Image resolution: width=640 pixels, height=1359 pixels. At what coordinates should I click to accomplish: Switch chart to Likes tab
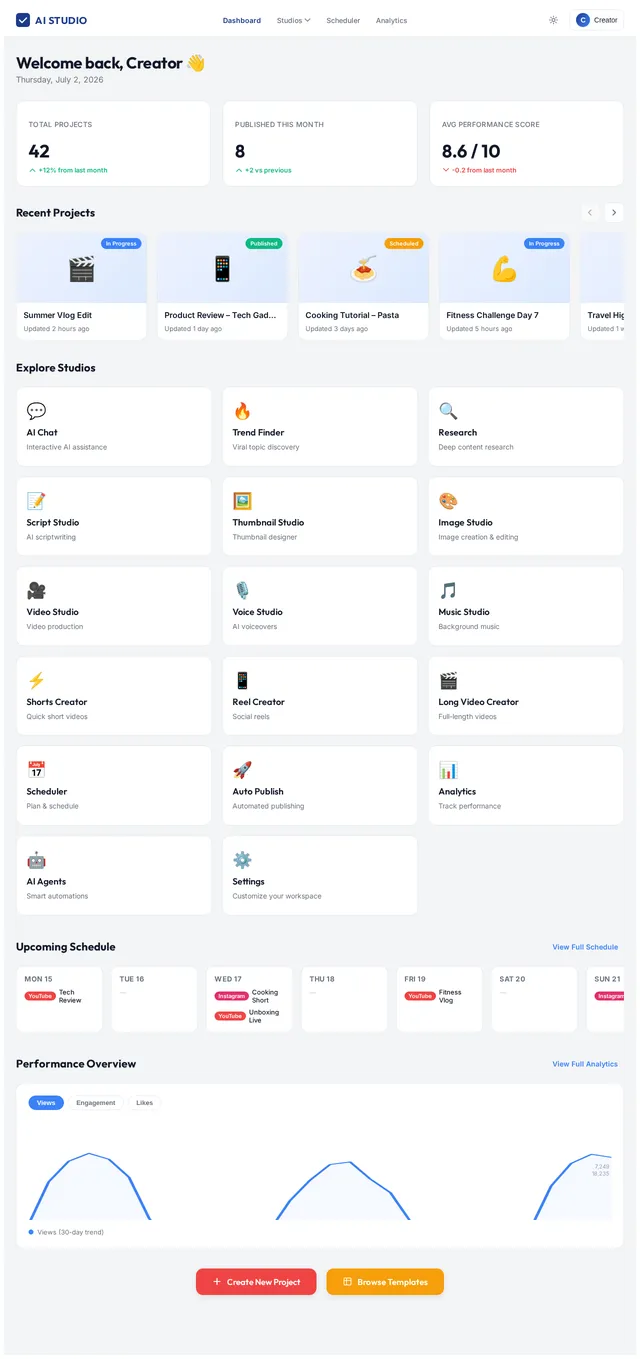point(144,1103)
